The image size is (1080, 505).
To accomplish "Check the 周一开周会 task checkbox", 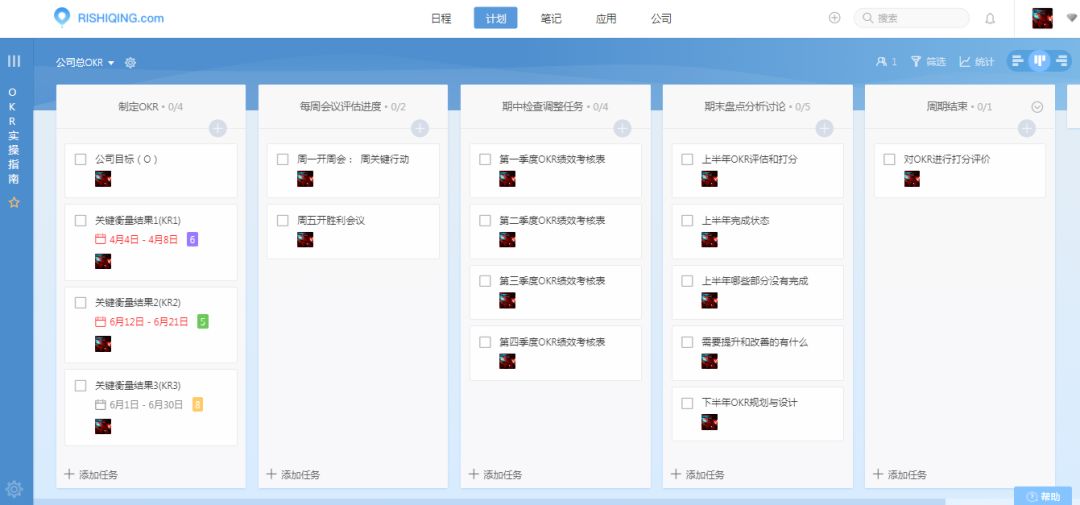I will pos(282,159).
